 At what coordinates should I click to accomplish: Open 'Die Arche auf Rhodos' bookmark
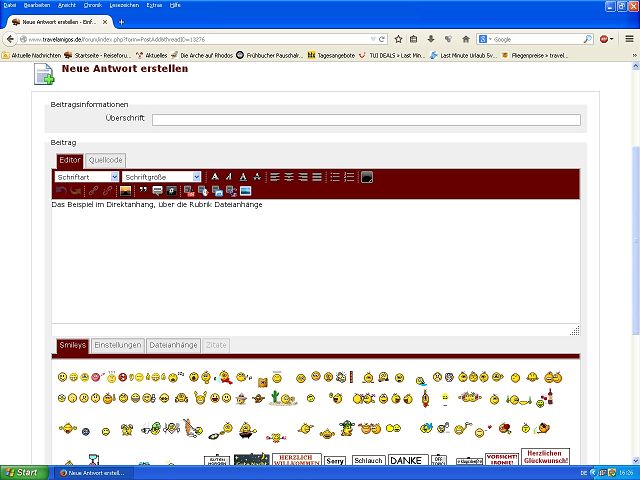(x=201, y=55)
